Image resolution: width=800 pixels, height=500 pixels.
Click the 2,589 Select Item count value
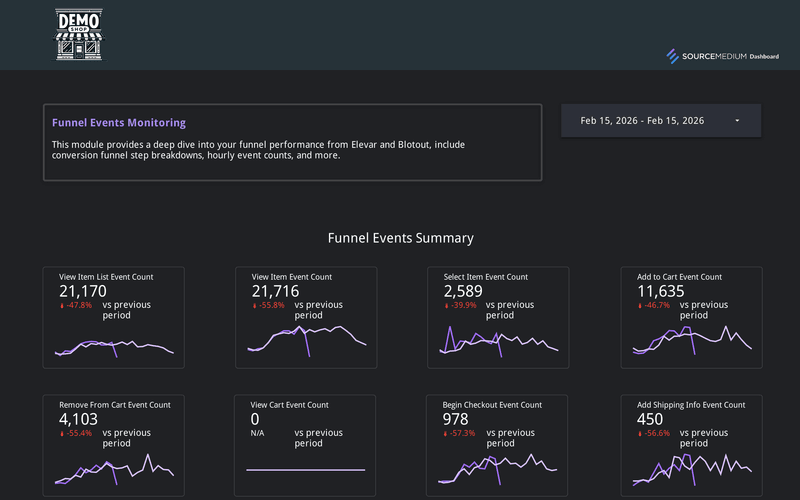(x=463, y=291)
